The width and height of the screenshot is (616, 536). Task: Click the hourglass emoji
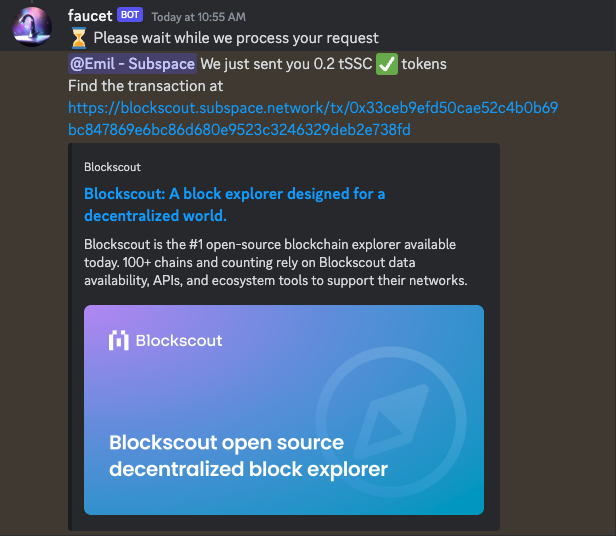tap(79, 38)
